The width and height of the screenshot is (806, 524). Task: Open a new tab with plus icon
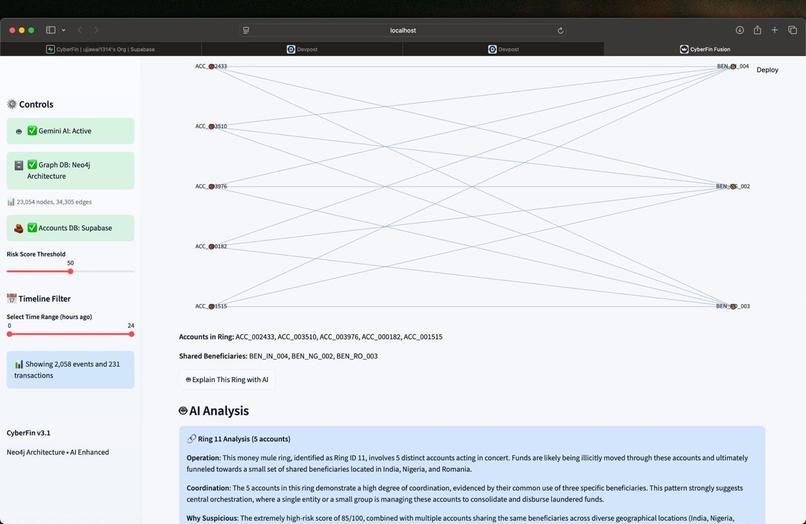coord(775,30)
